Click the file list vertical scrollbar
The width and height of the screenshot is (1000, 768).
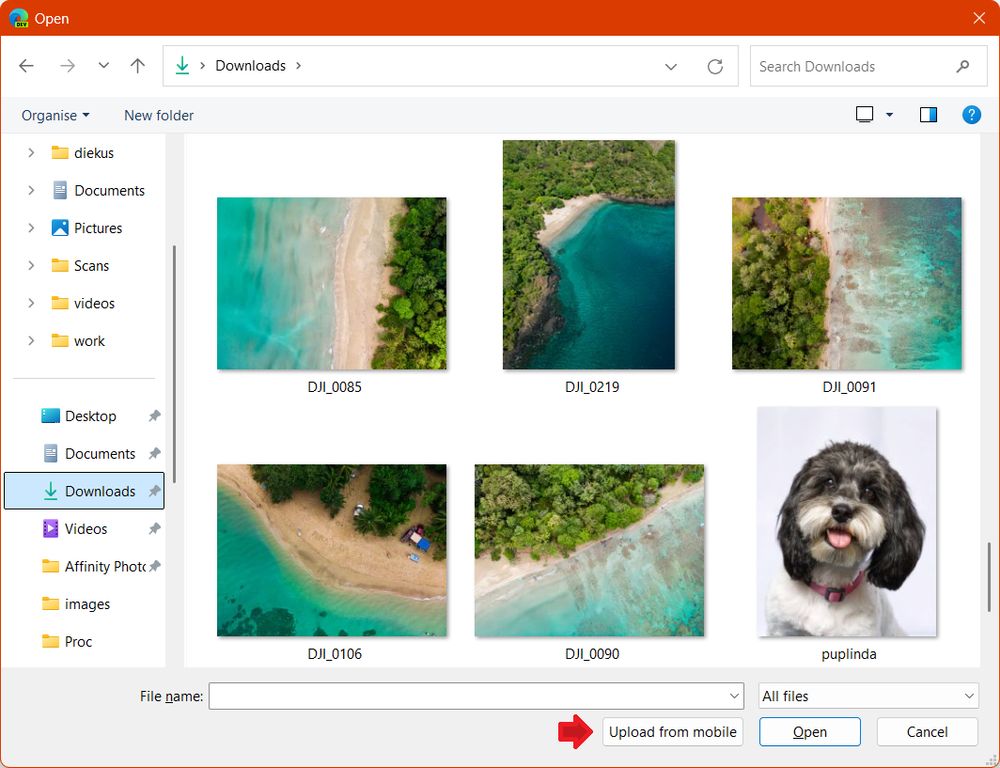coord(989,577)
